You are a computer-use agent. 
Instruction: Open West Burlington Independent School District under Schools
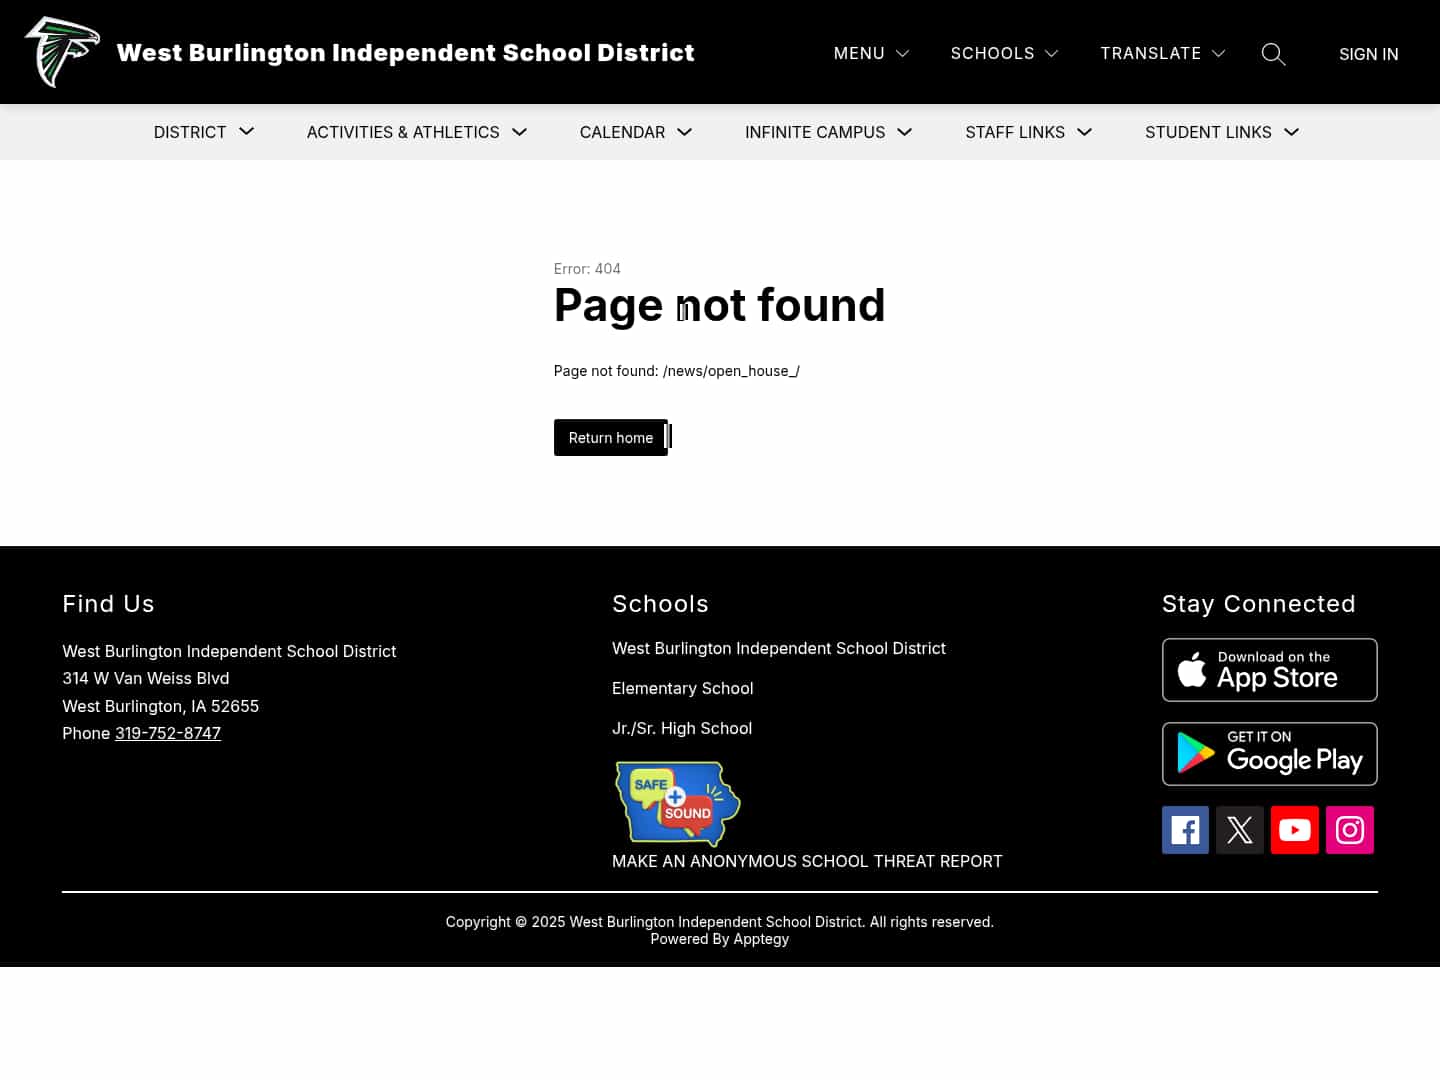[x=779, y=648]
